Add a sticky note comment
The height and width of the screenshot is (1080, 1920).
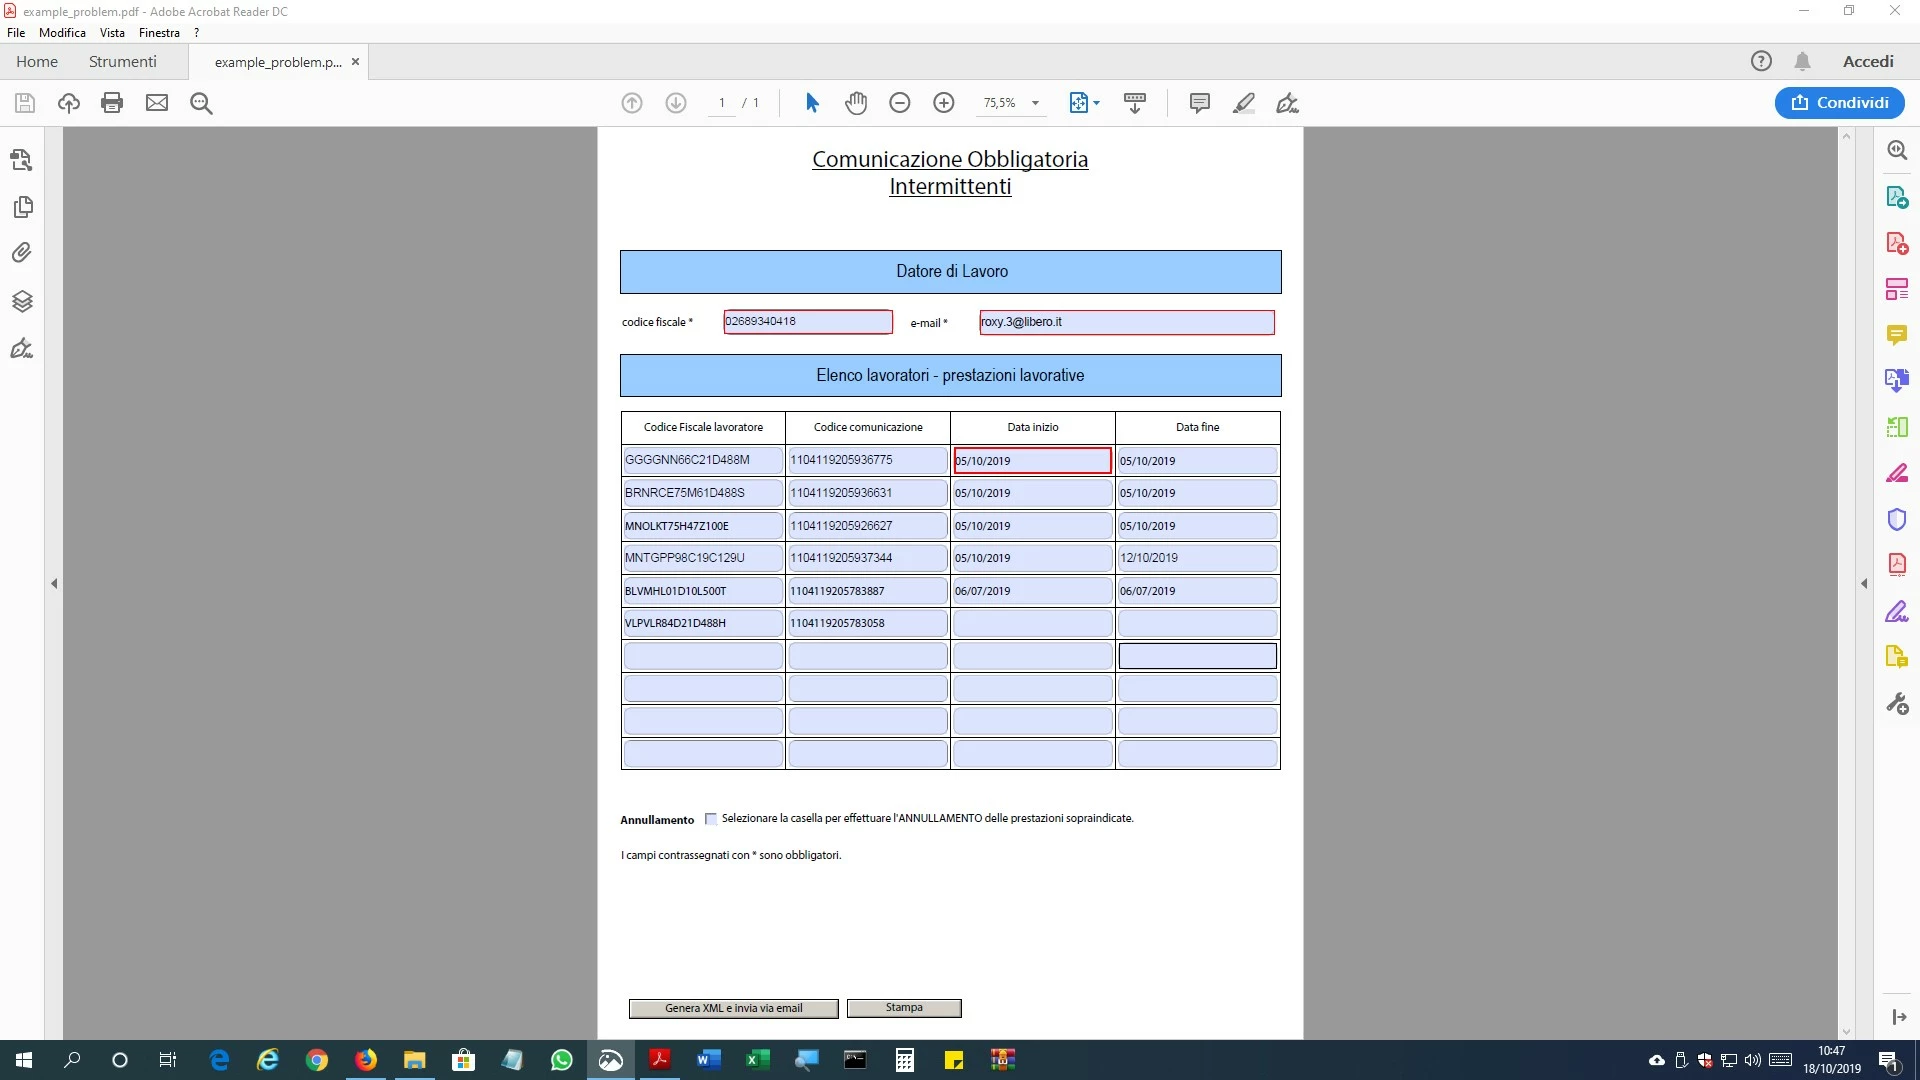(x=1200, y=103)
